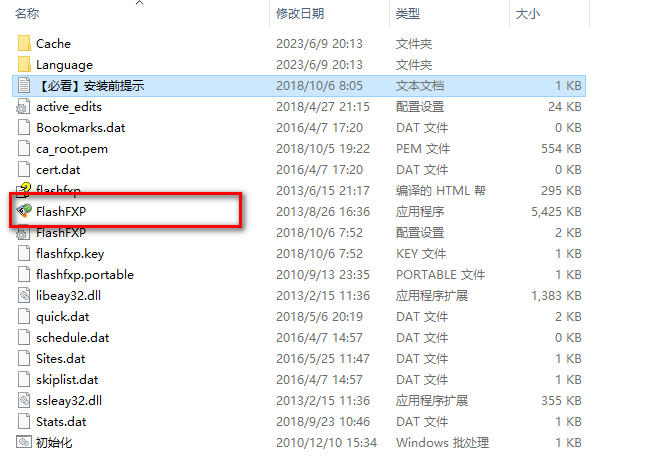This screenshot has height=472, width=672.
Task: Sort by the 修改日期 column header
Action: pyautogui.click(x=300, y=14)
